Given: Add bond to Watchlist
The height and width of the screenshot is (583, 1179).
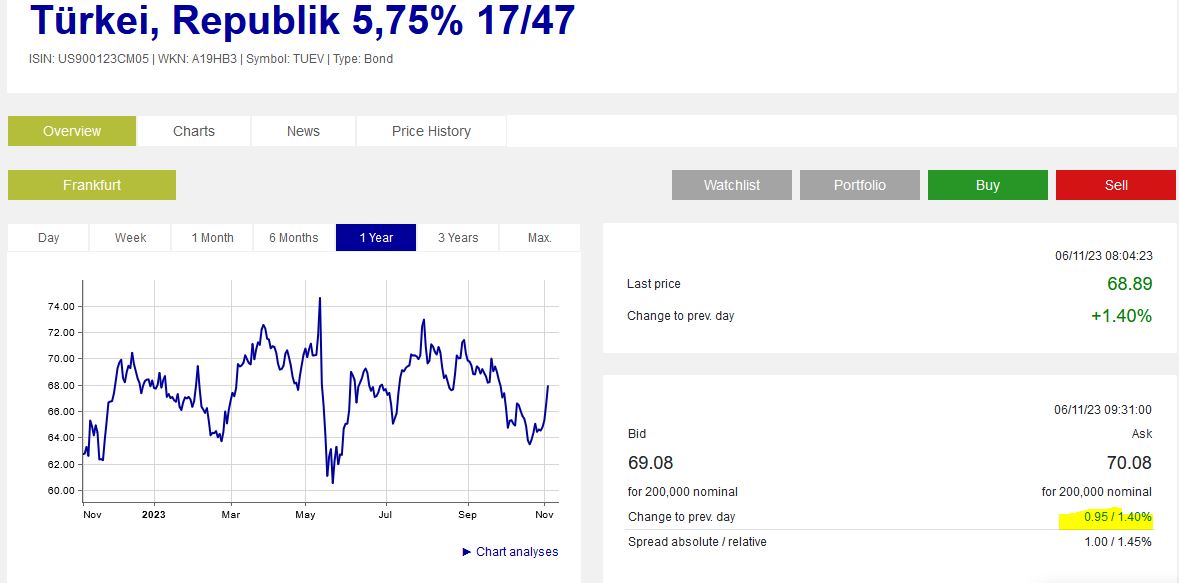Looking at the screenshot, I should [732, 185].
